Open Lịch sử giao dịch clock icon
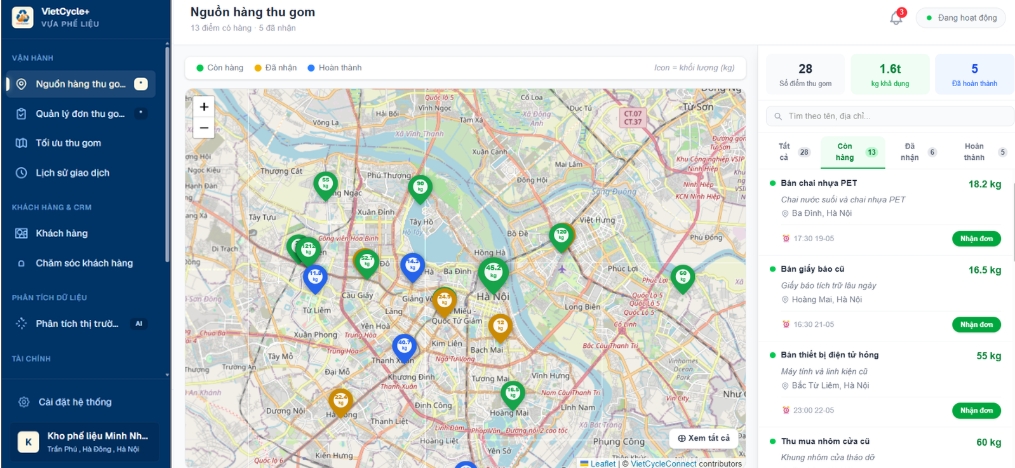The height and width of the screenshot is (468, 1015). (x=21, y=173)
